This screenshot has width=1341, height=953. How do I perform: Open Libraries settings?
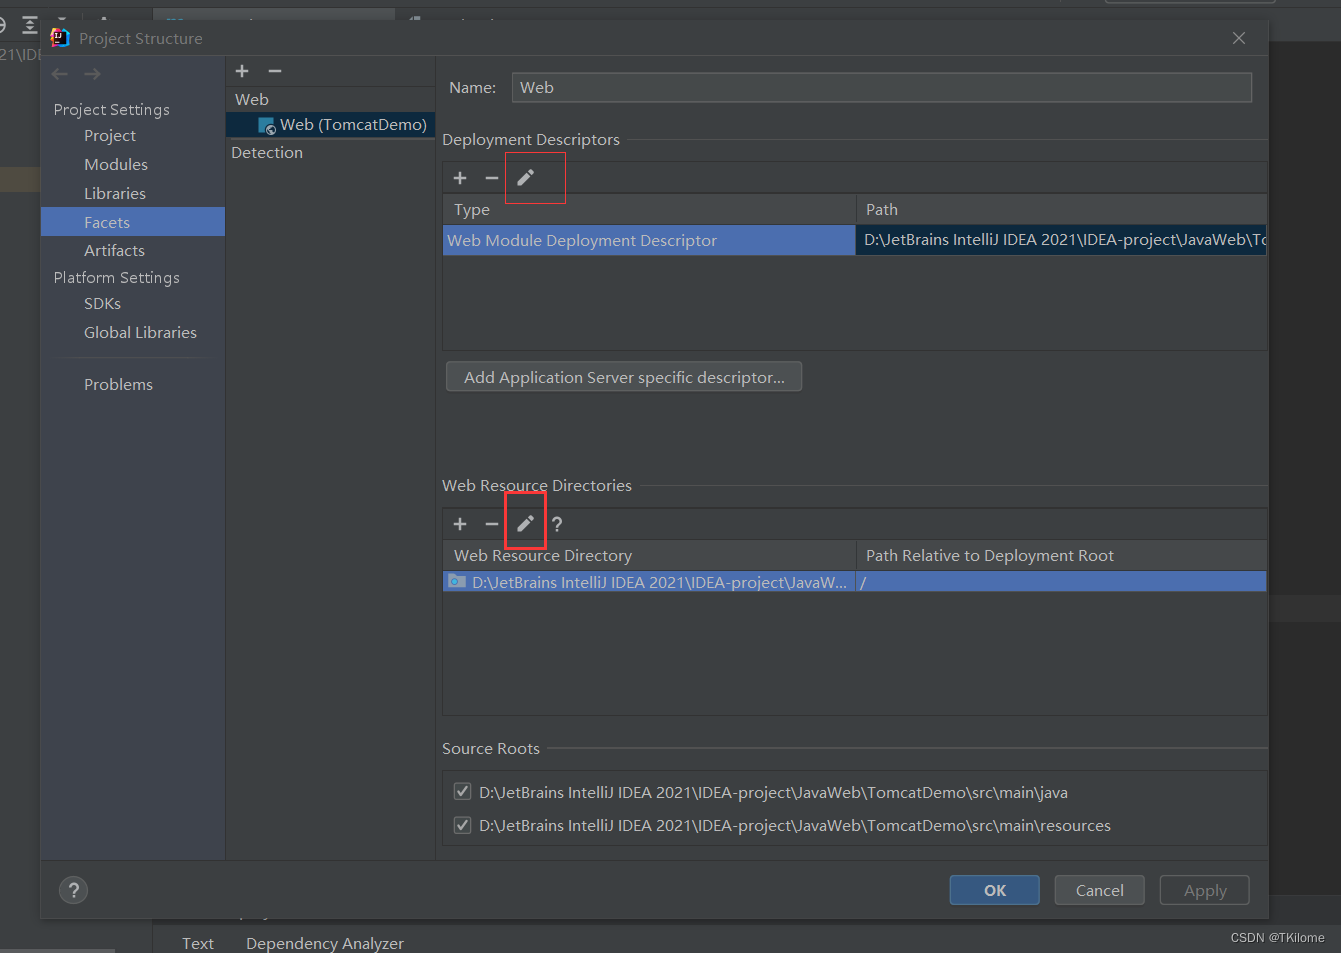pos(115,193)
